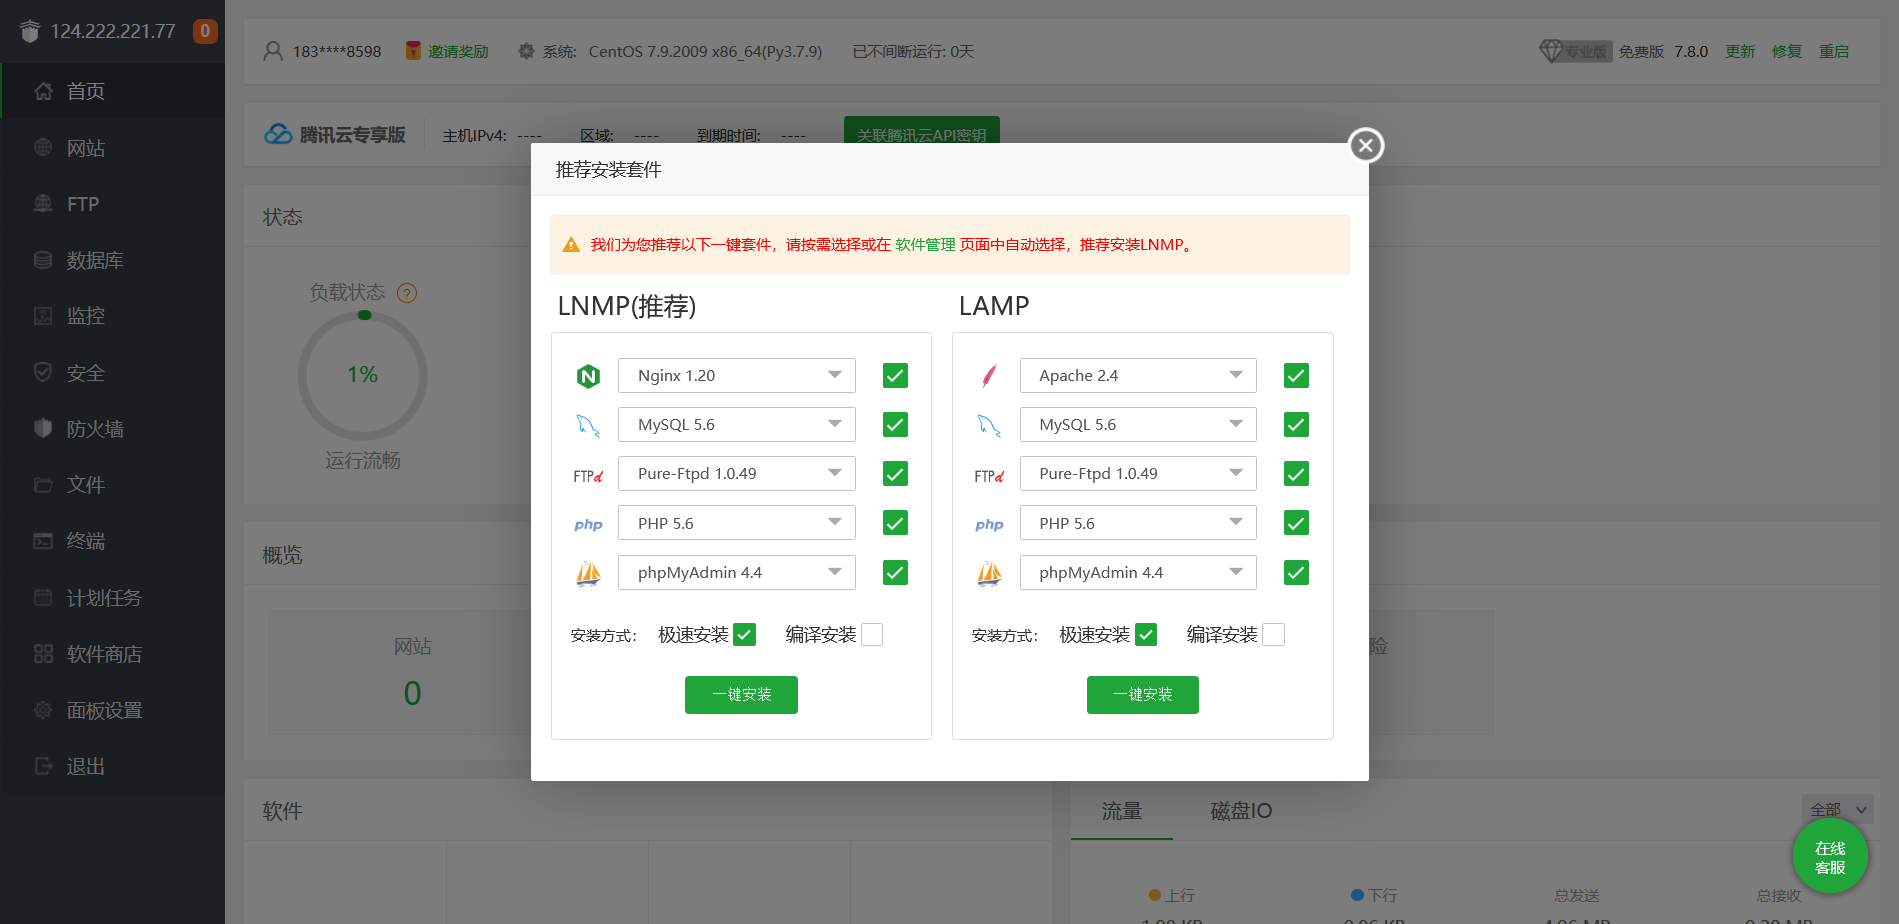The height and width of the screenshot is (924, 1899).
Task: Click the terminal icon next to 终端
Action: tap(43, 541)
